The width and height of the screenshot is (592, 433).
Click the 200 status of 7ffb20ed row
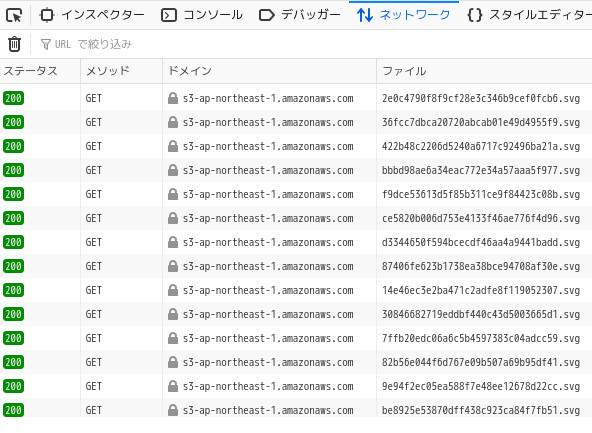[x=14, y=338]
